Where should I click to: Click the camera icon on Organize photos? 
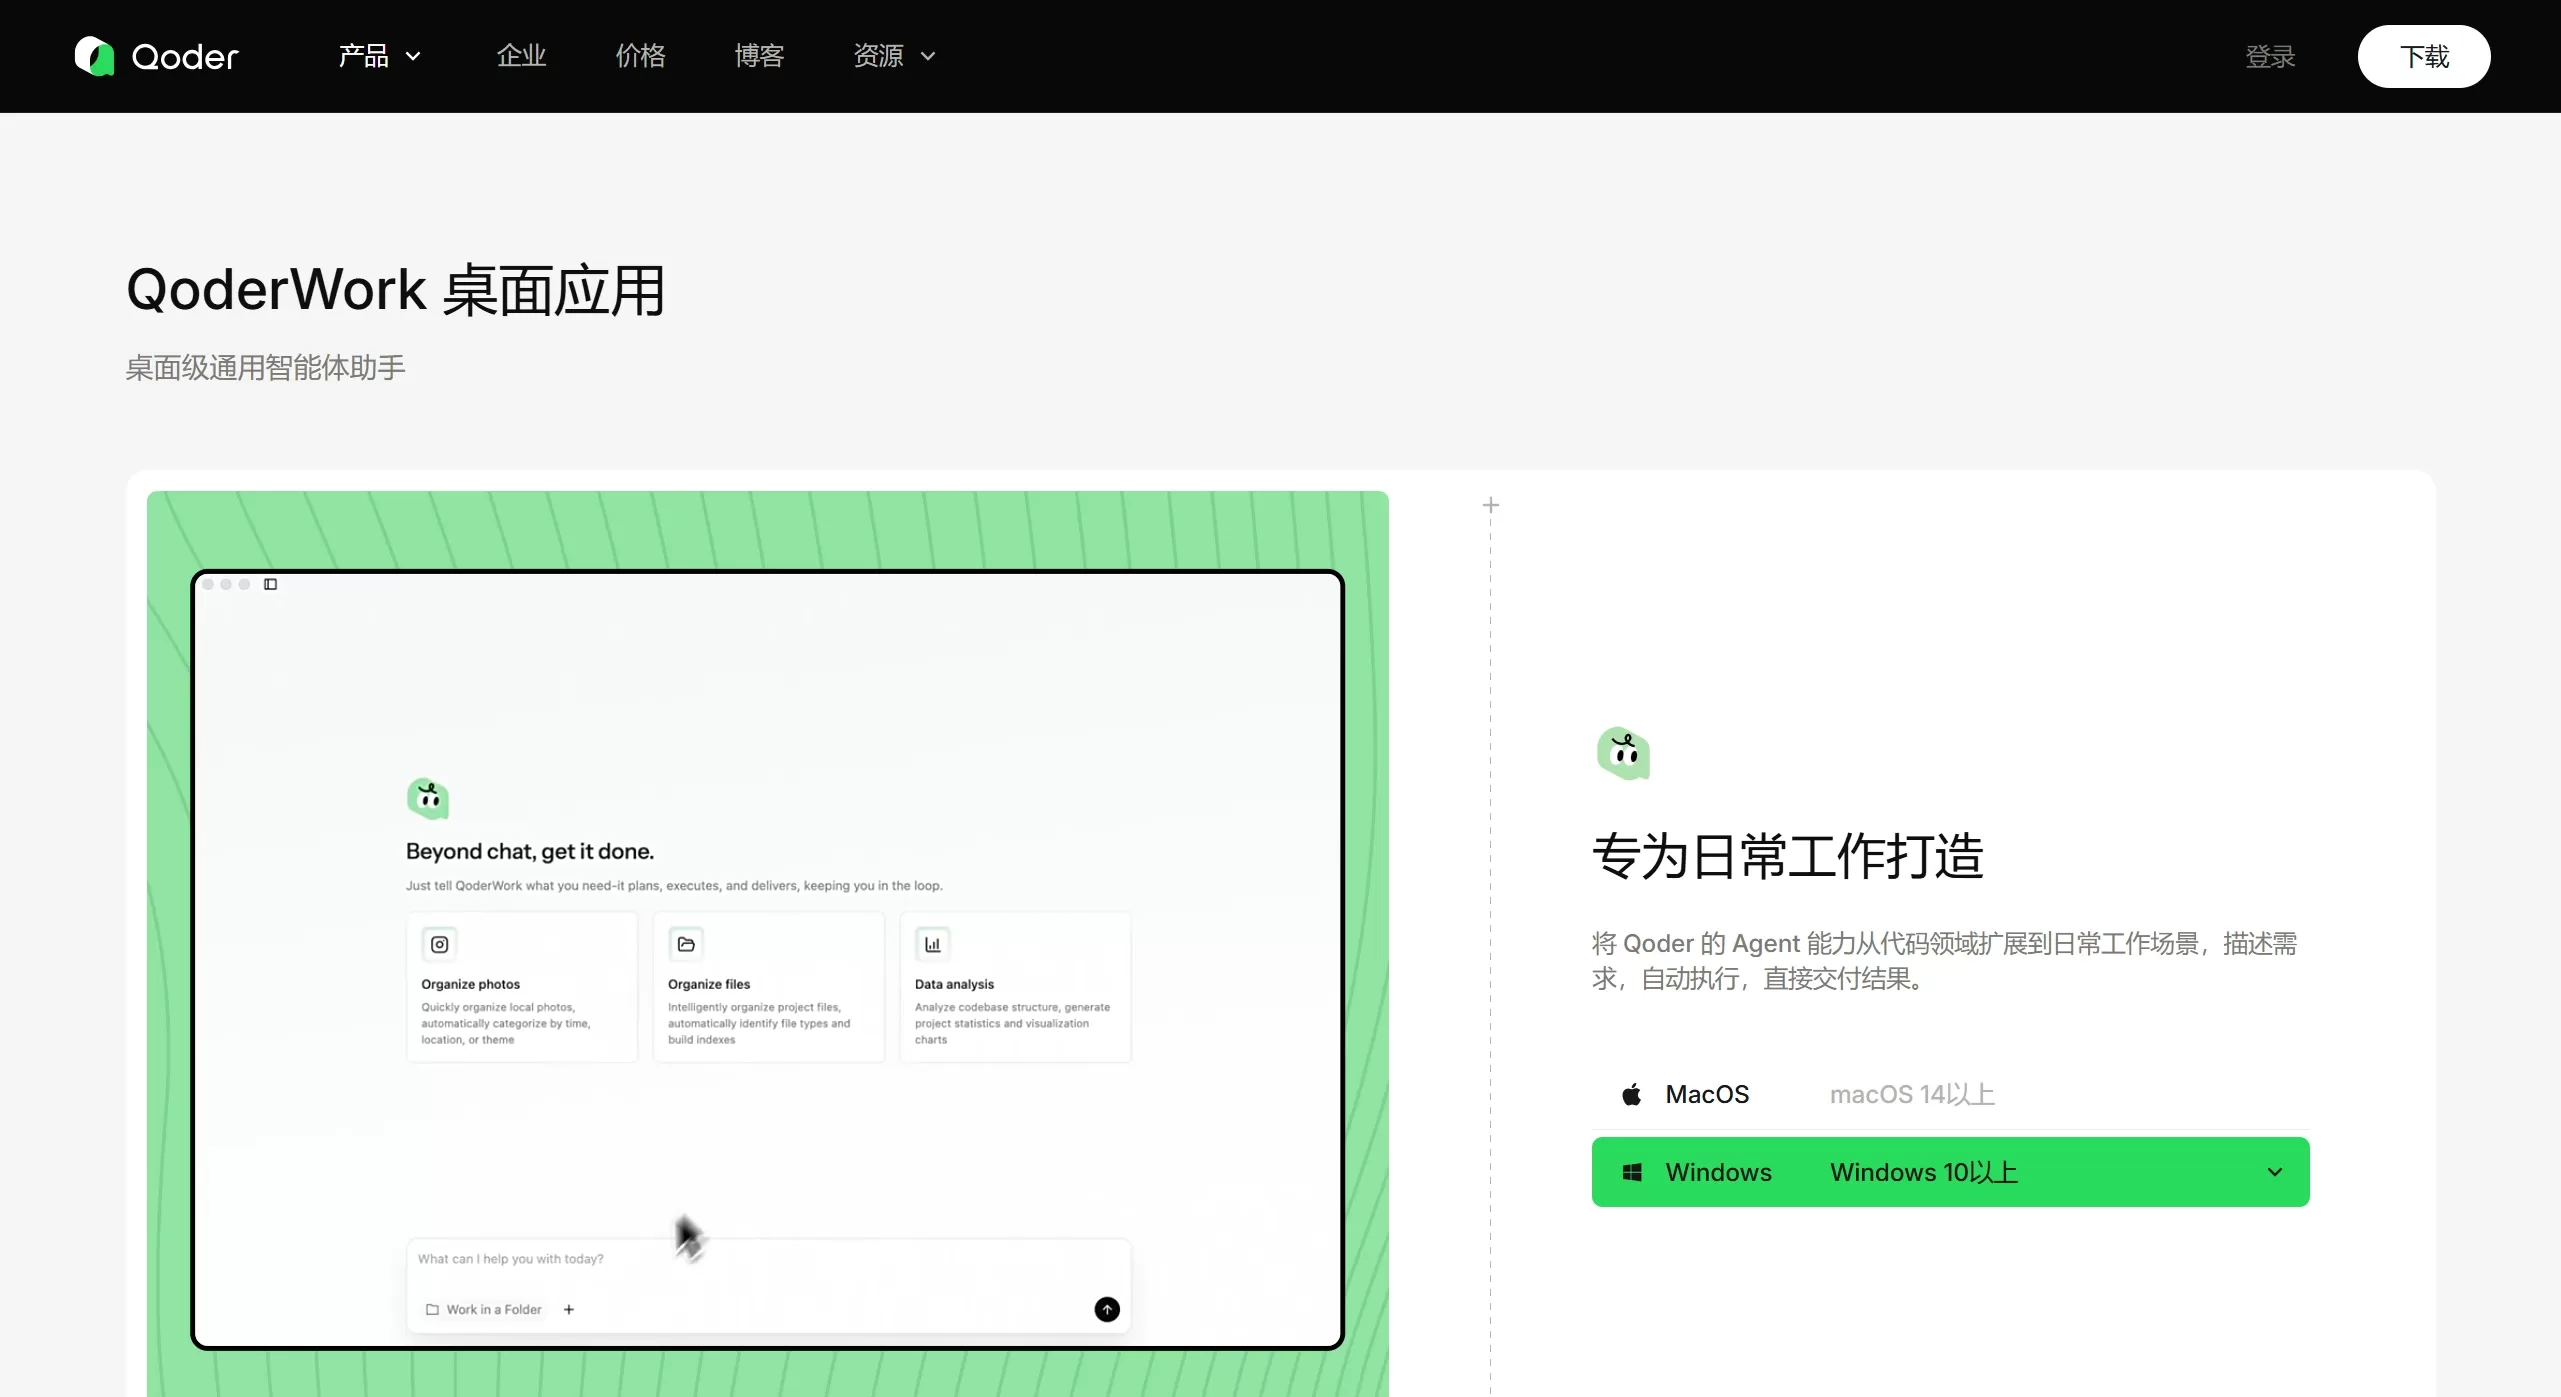439,944
